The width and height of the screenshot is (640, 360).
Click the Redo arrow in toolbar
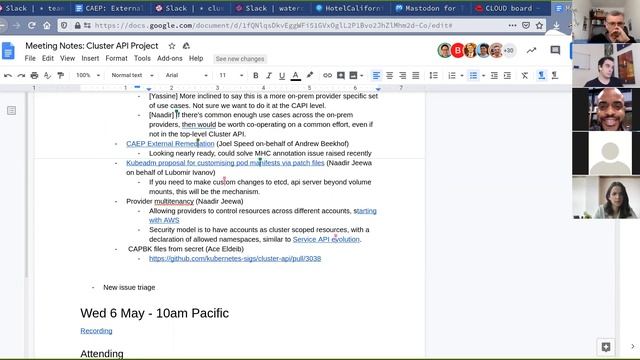[21, 76]
